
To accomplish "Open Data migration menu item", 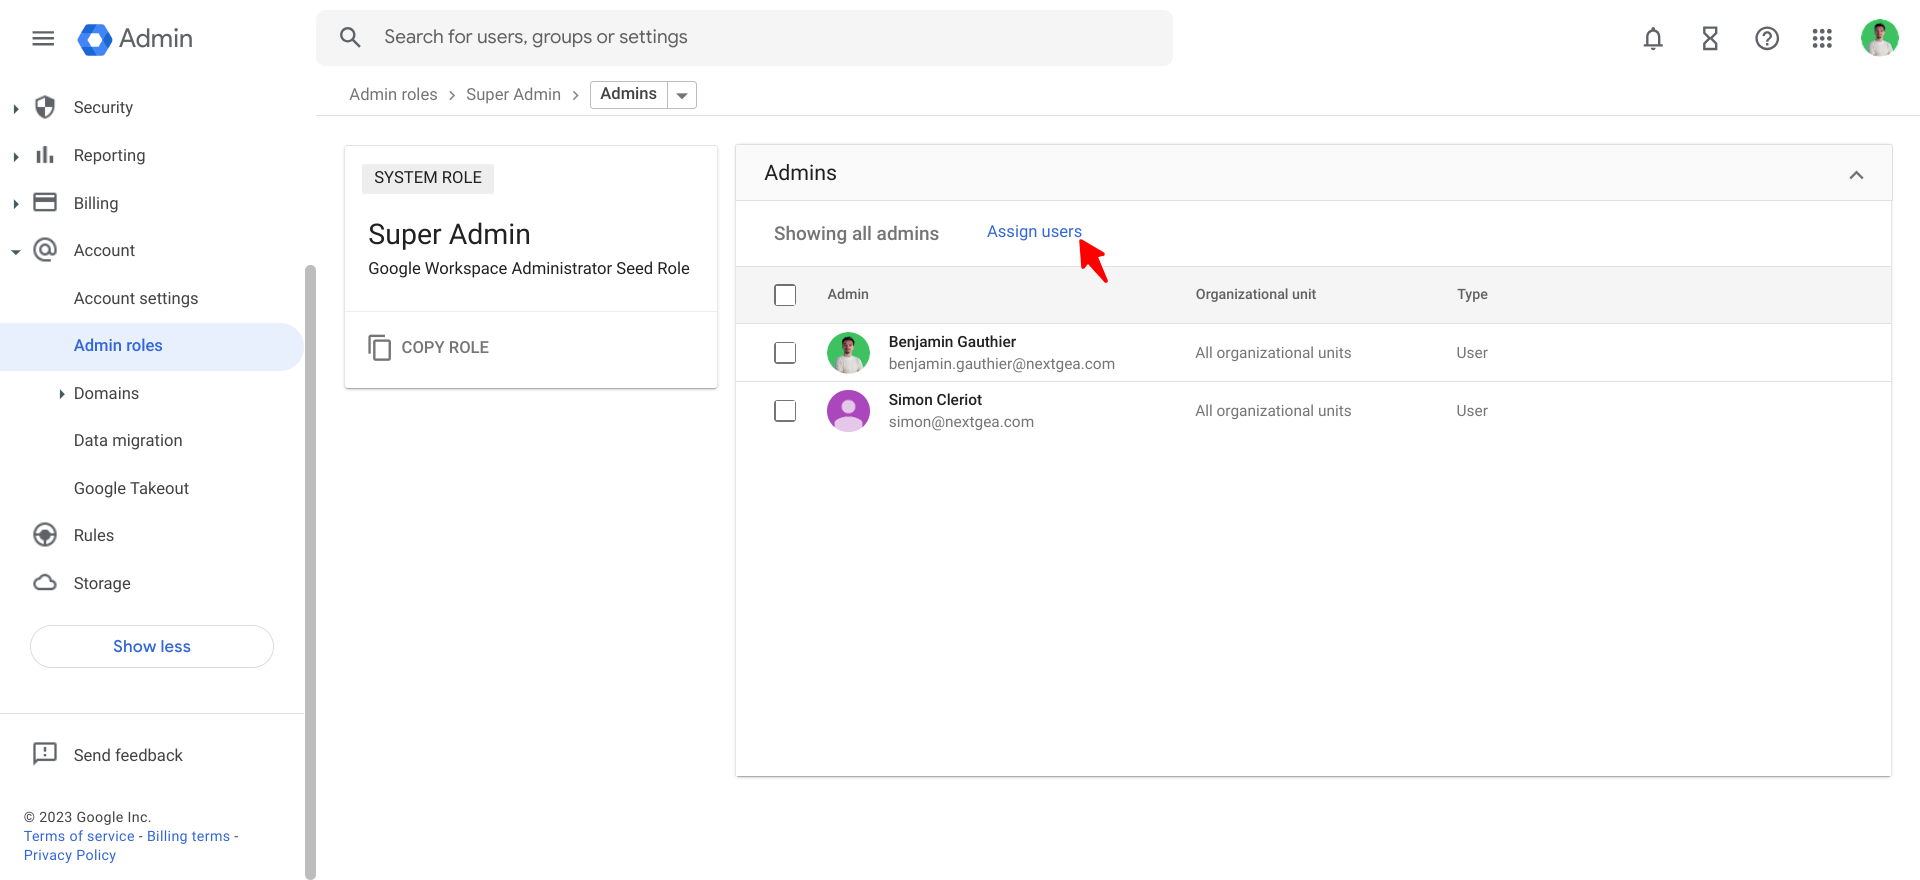I will click(x=128, y=441).
